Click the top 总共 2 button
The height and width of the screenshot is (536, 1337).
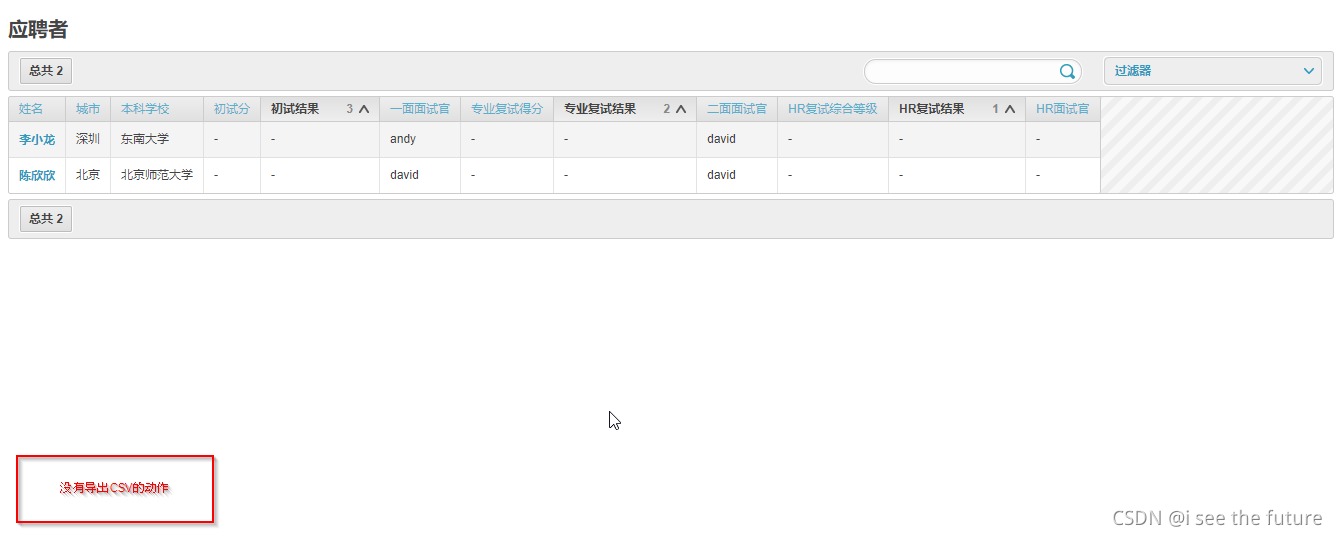46,71
